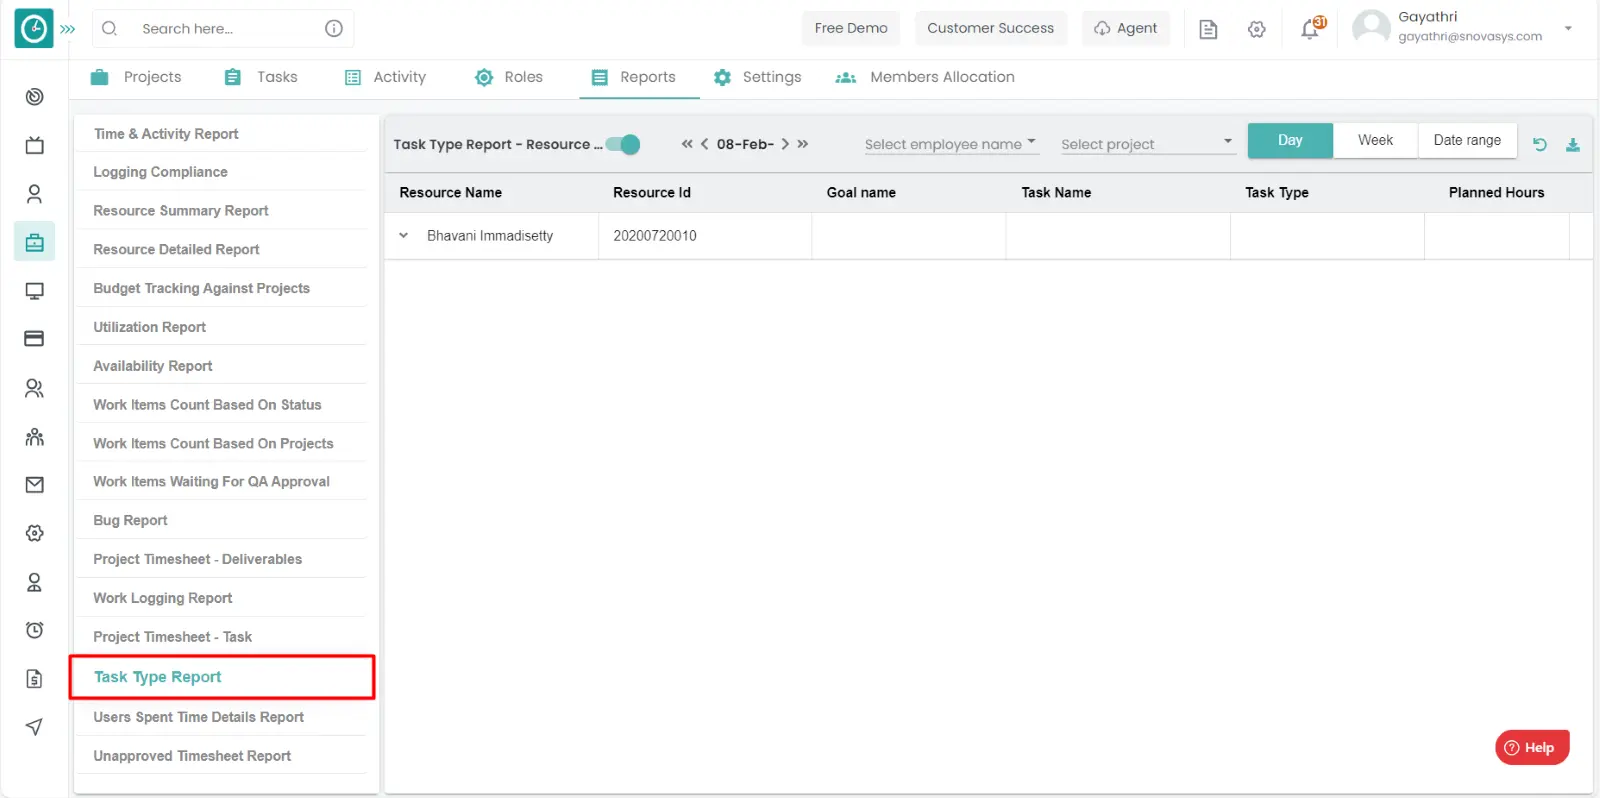
Task: Open the Members Allocation tab
Action: click(x=925, y=77)
